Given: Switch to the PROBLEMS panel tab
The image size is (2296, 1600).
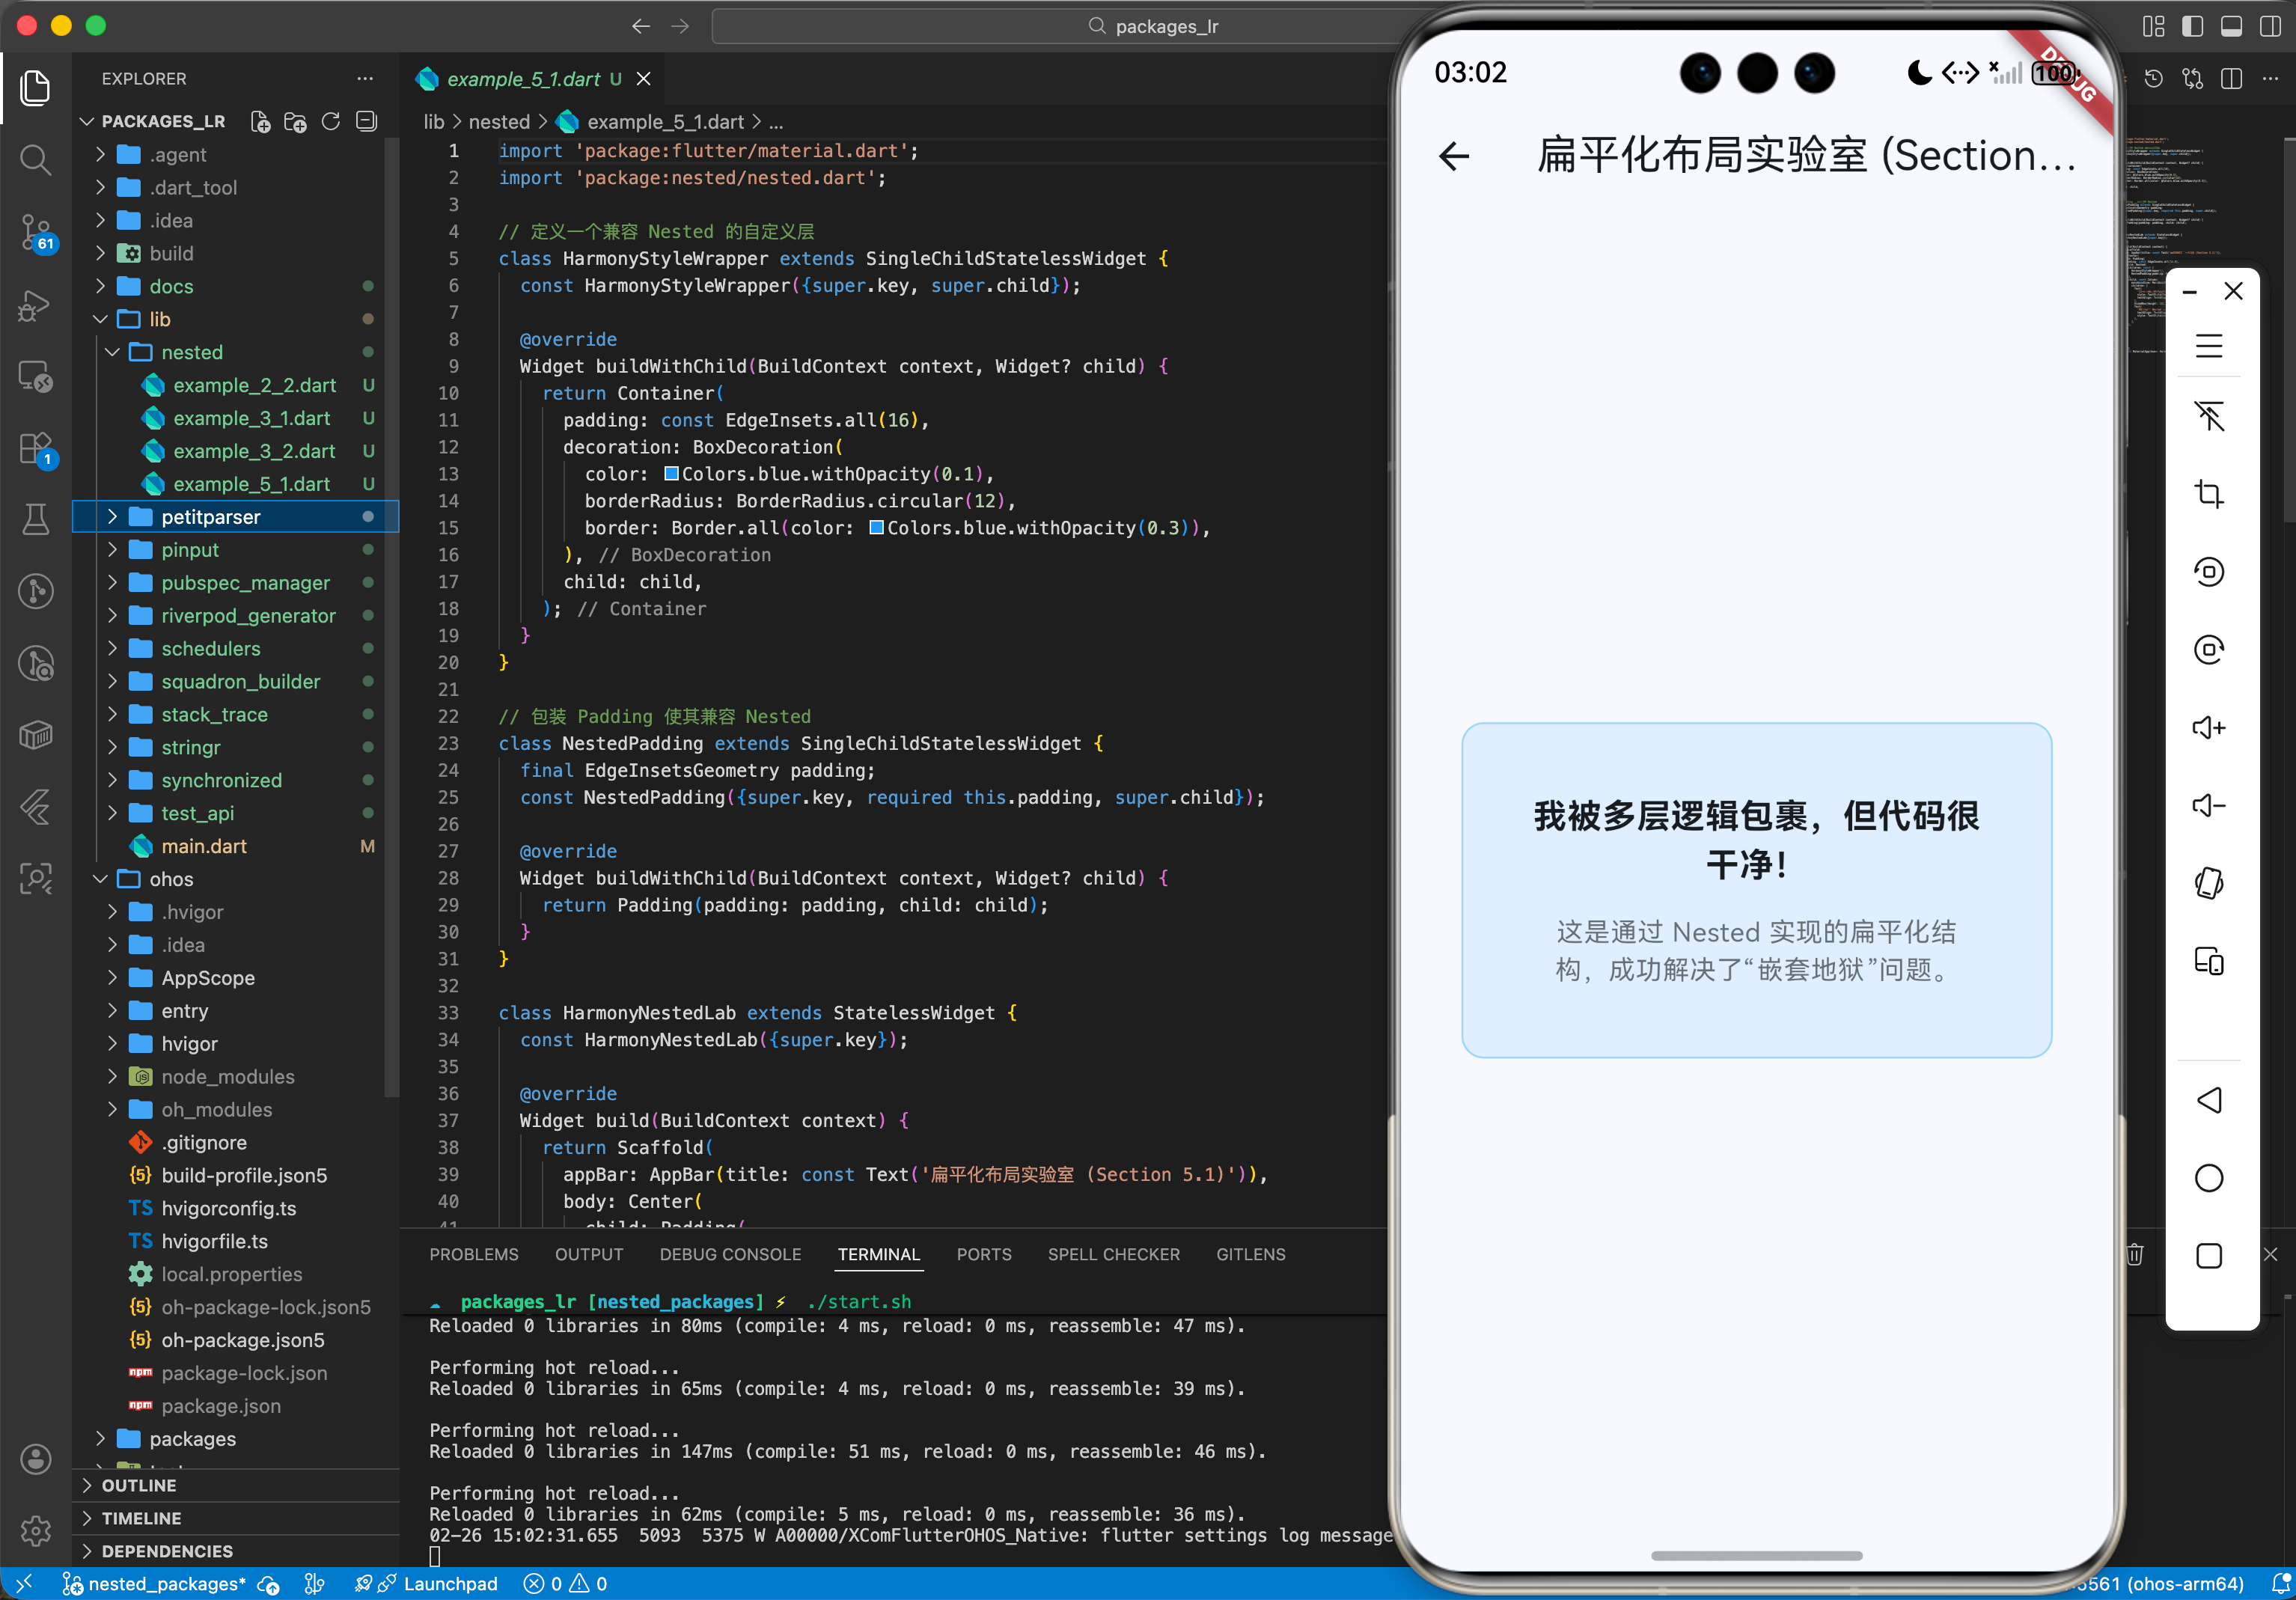Looking at the screenshot, I should tap(474, 1254).
